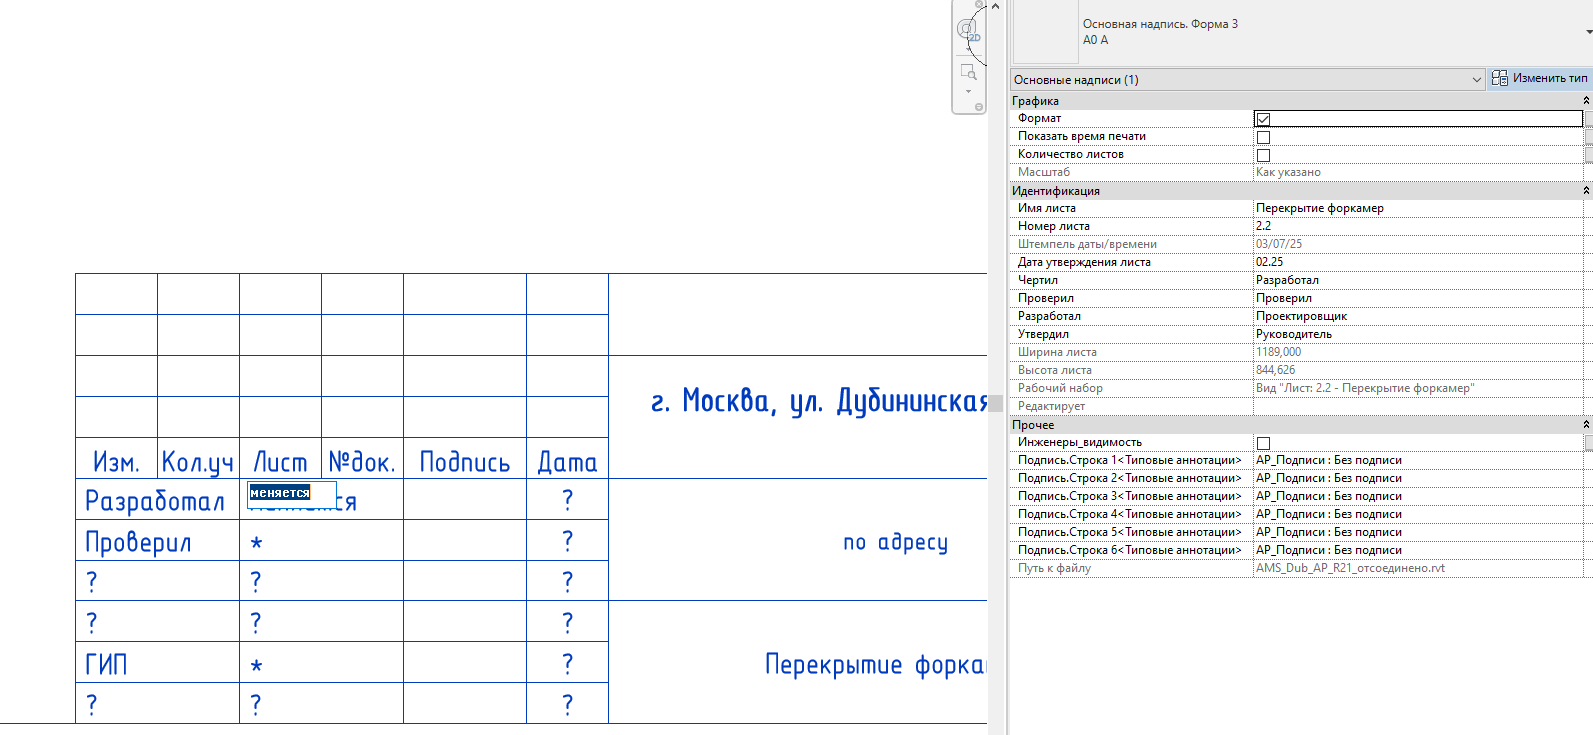Viewport: 1593px width, 735px height.
Task: Collapse the Идентификация section
Action: [x=1586, y=191]
